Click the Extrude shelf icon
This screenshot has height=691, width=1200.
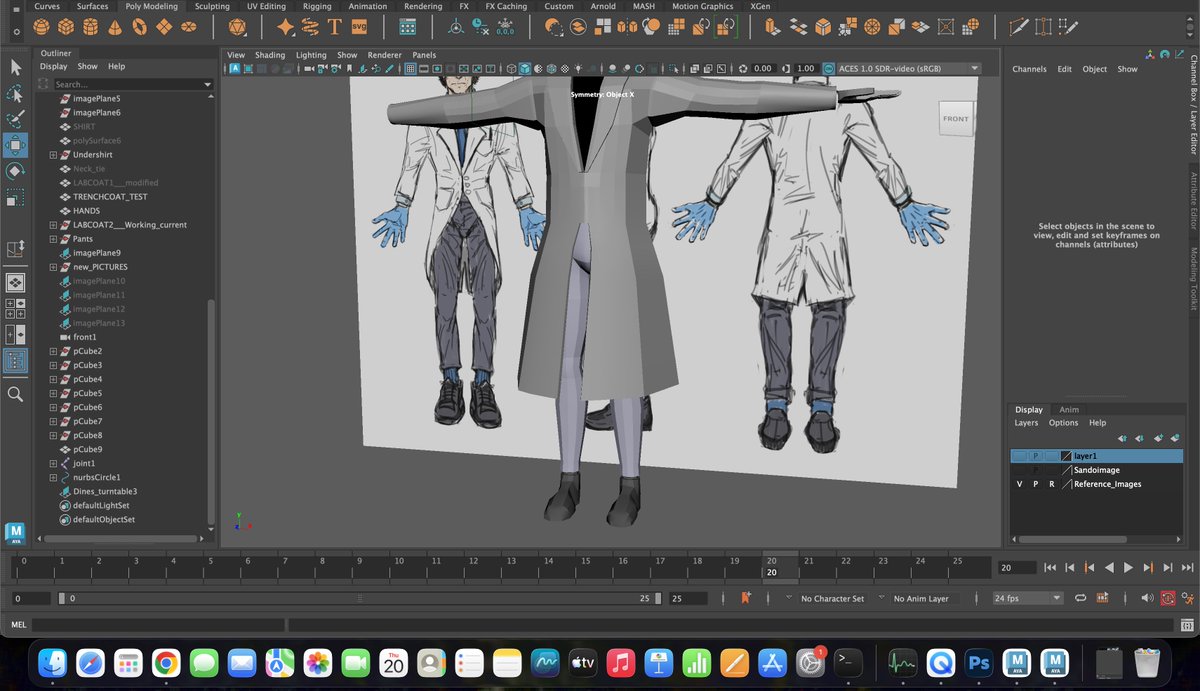[x=774, y=27]
